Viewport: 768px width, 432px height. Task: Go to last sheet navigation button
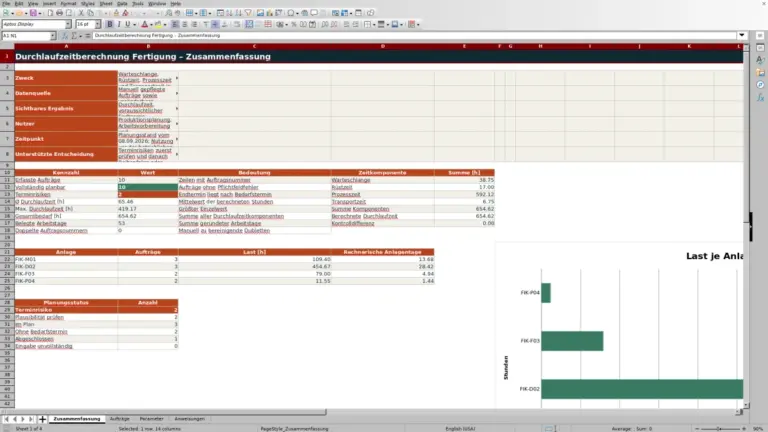point(31,419)
